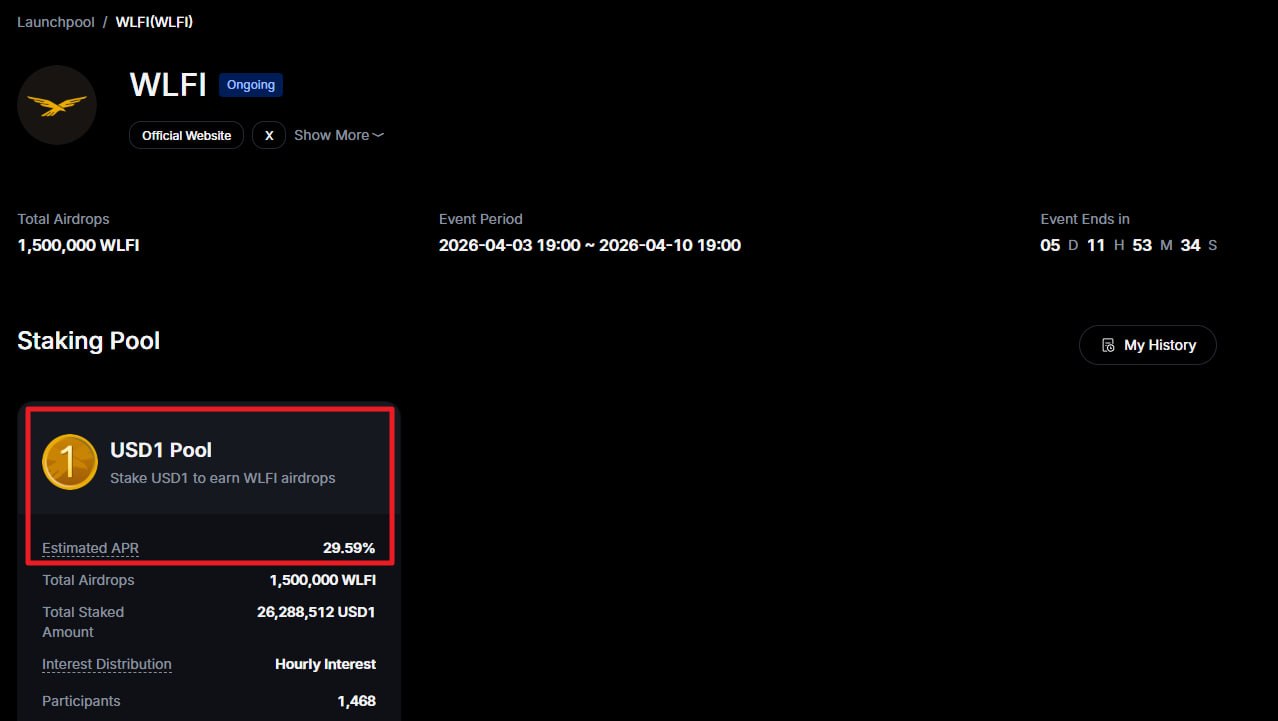This screenshot has height=721, width=1278.
Task: Click the Staking Pool heading
Action: pos(89,340)
